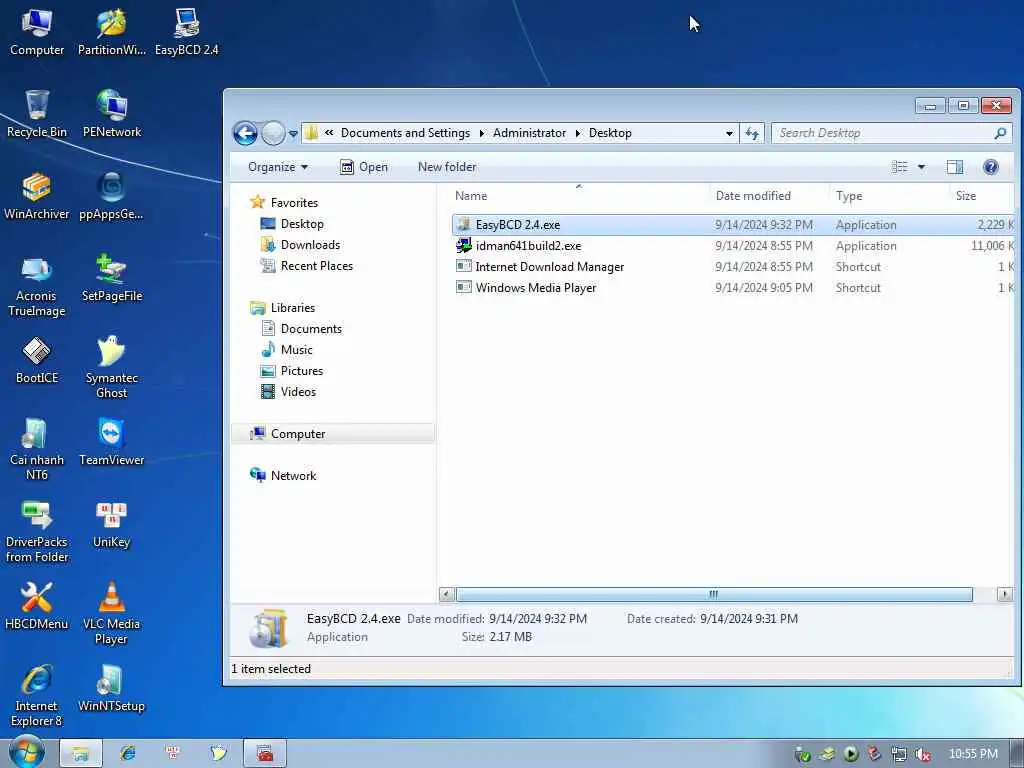Go to Administrator breadcrumb
1024x768 pixels.
(x=530, y=133)
